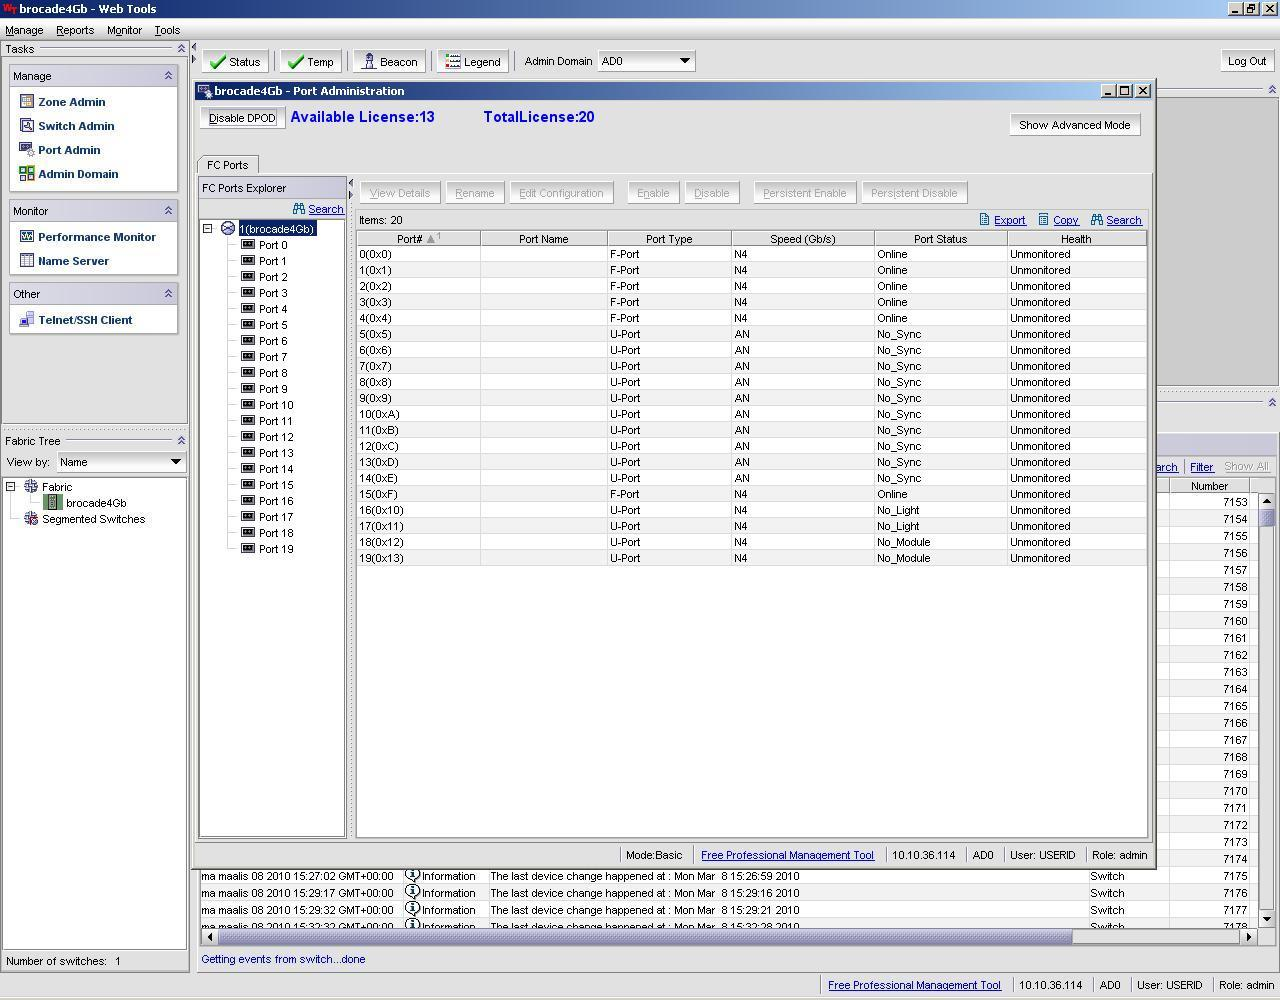Click Export icon above ports table
Screen dimensions: 1280x1000
point(984,219)
